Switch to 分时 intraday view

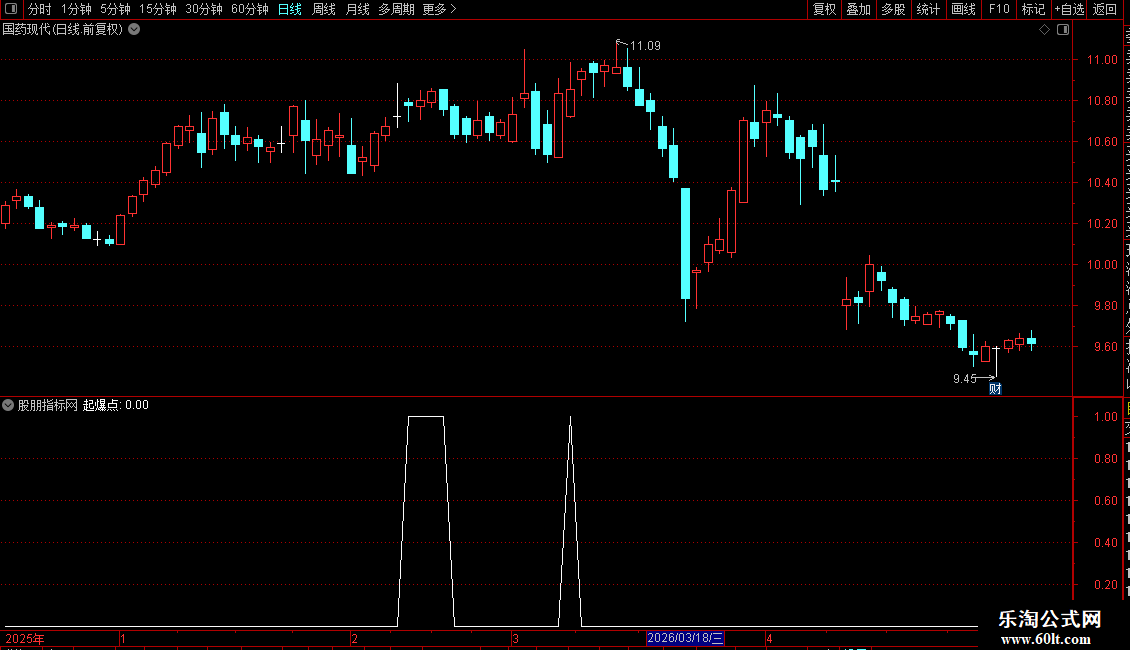pos(40,9)
